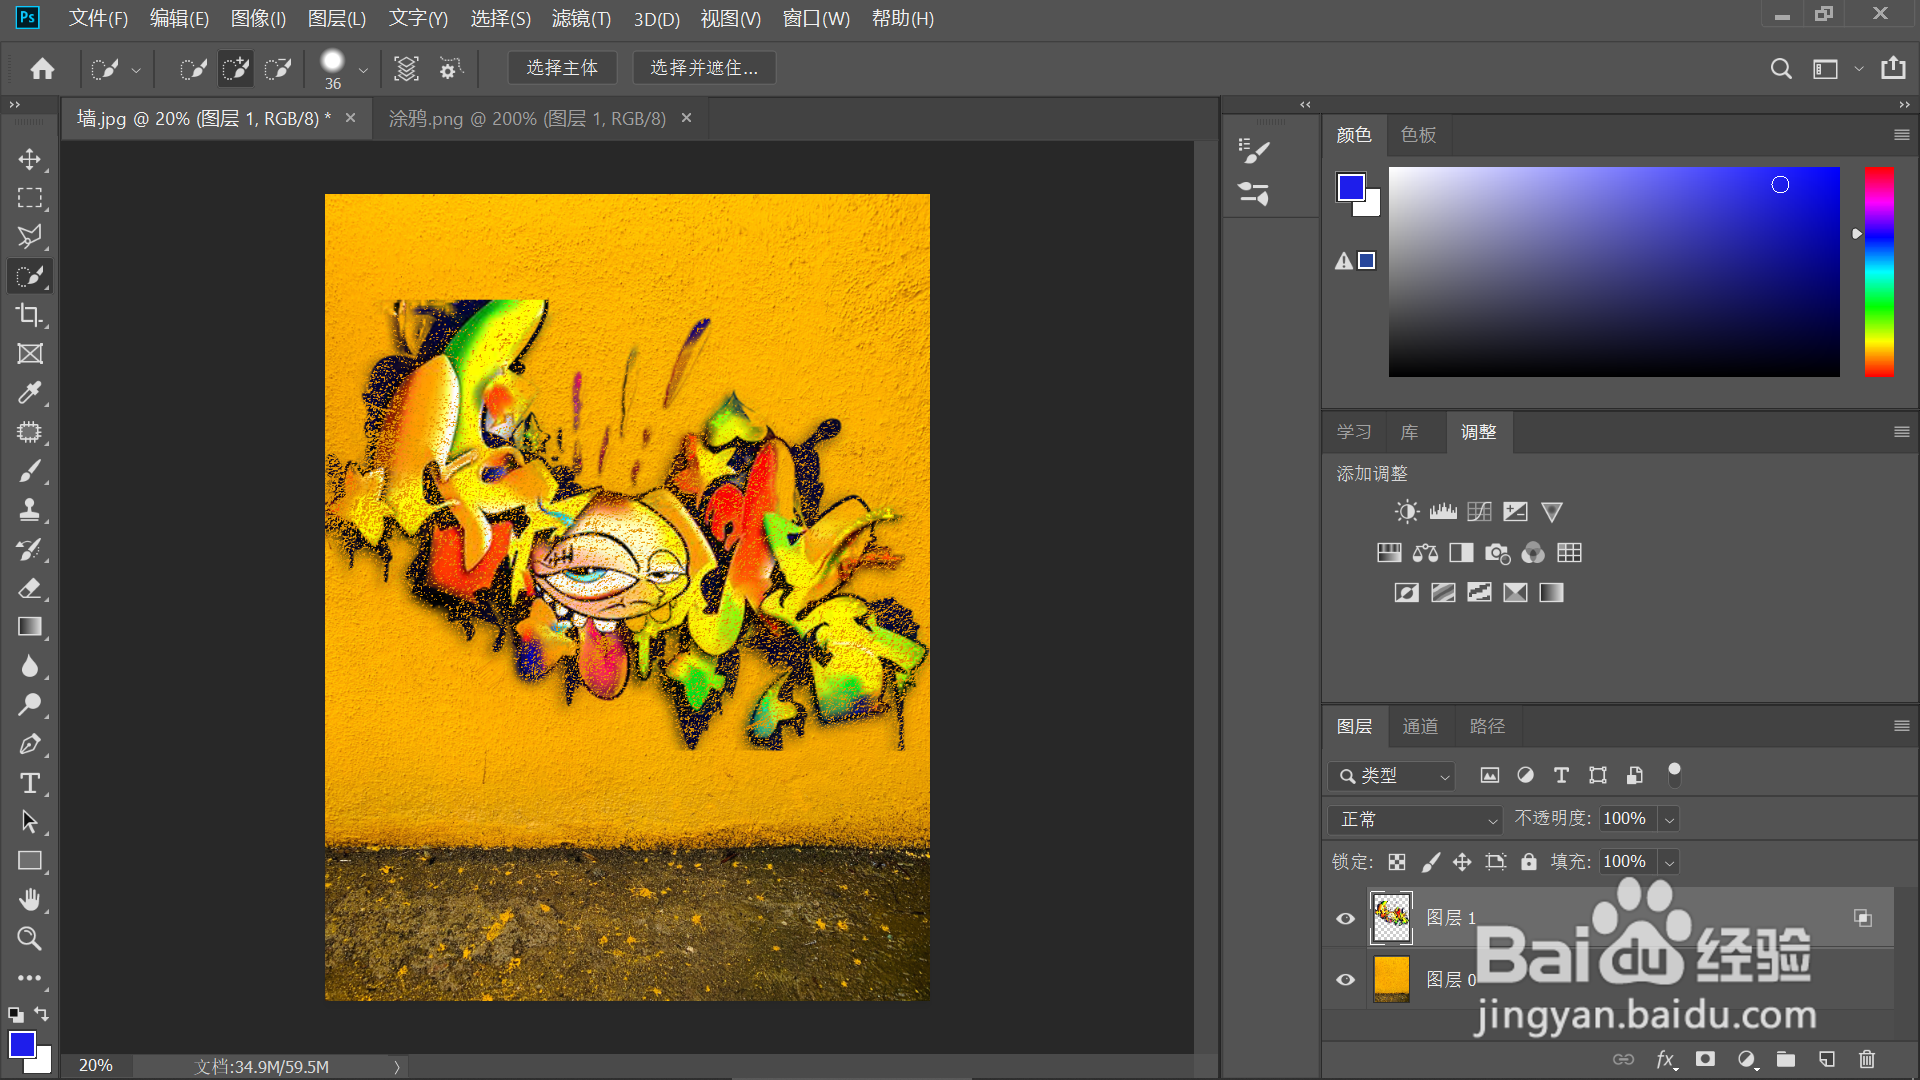The height and width of the screenshot is (1080, 1920).
Task: Select the Eyedropper tool
Action: pos(29,393)
